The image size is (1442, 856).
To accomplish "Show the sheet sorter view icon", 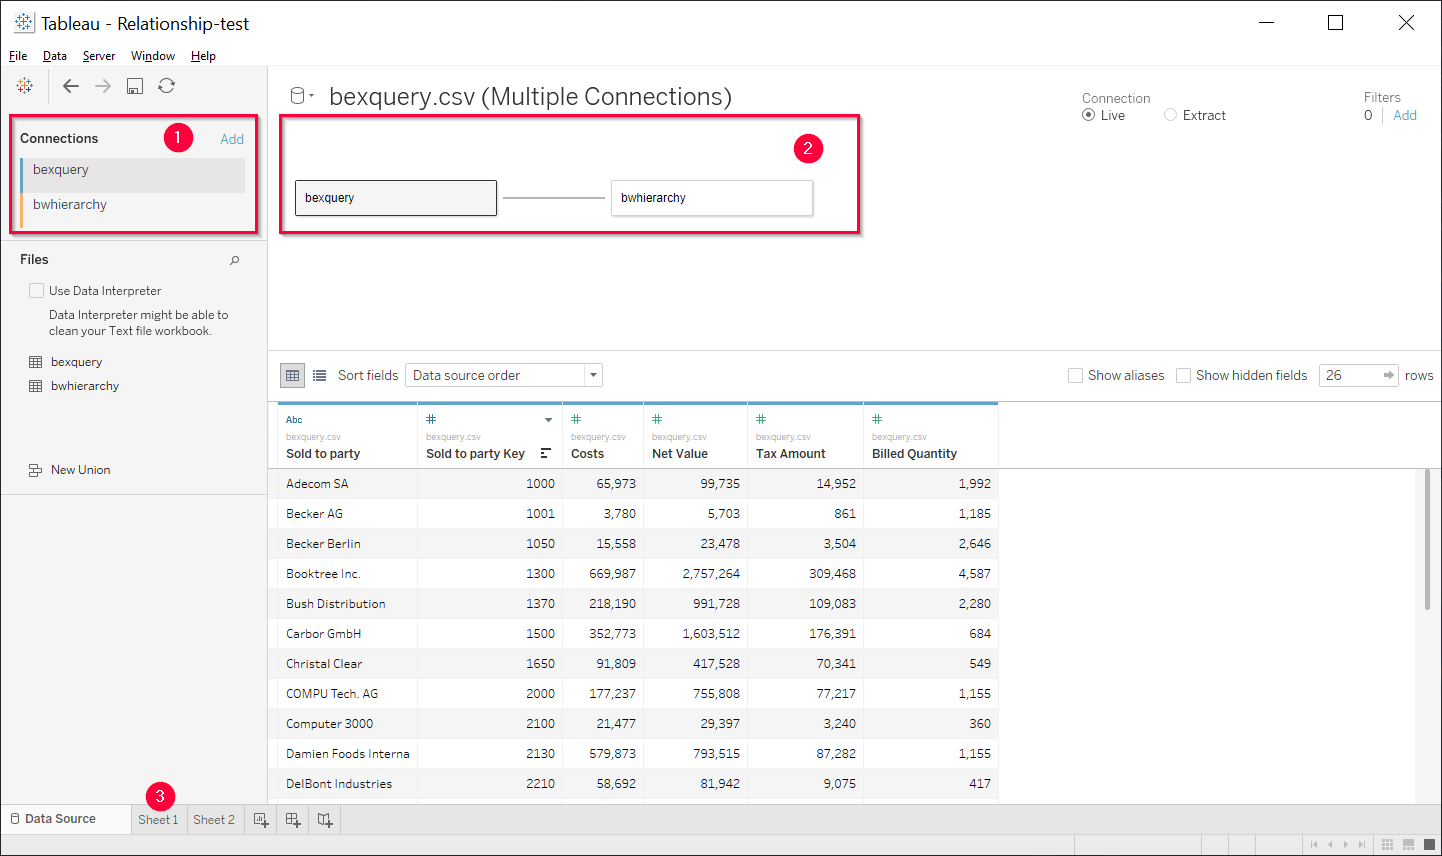I will tap(1387, 845).
